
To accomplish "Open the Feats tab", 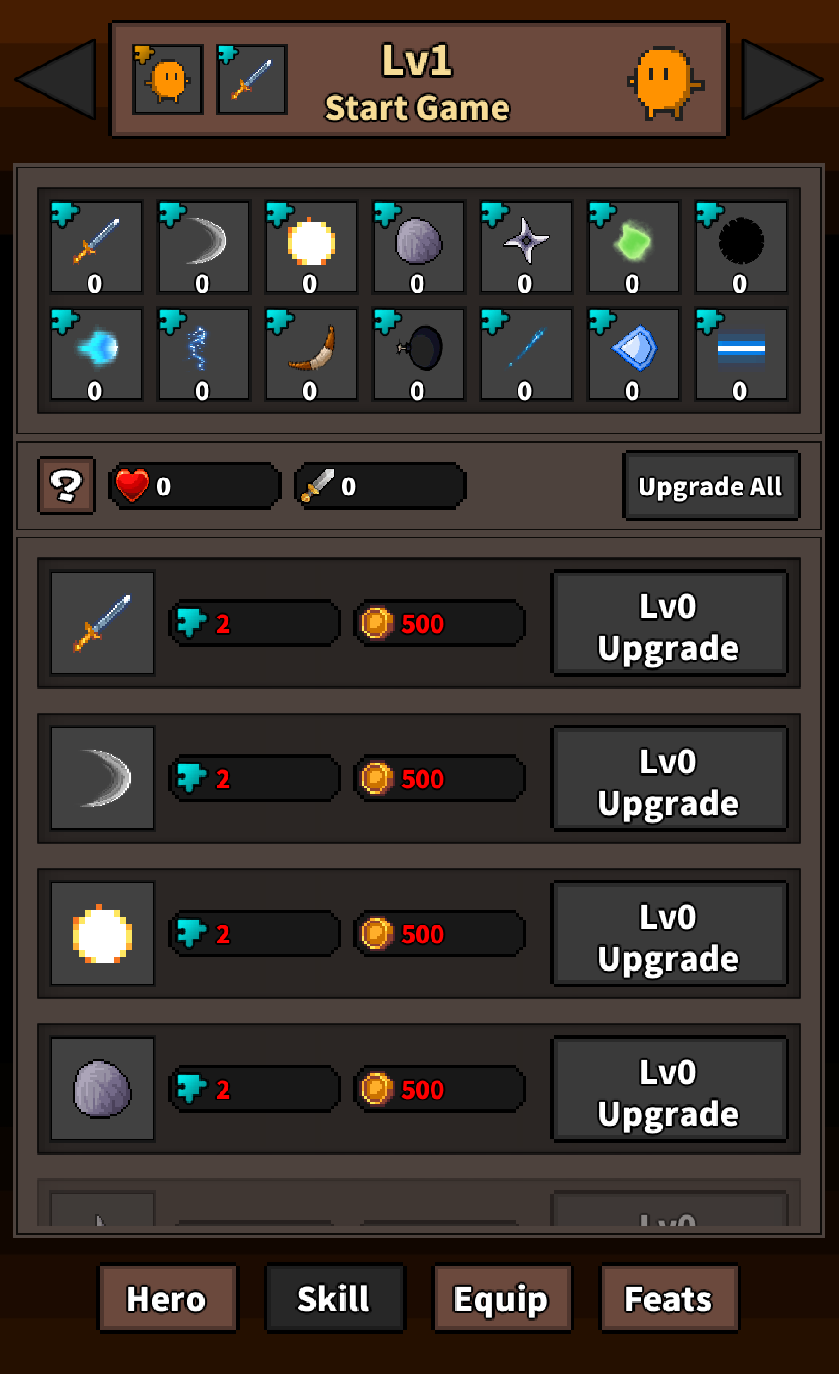I will click(x=669, y=1299).
